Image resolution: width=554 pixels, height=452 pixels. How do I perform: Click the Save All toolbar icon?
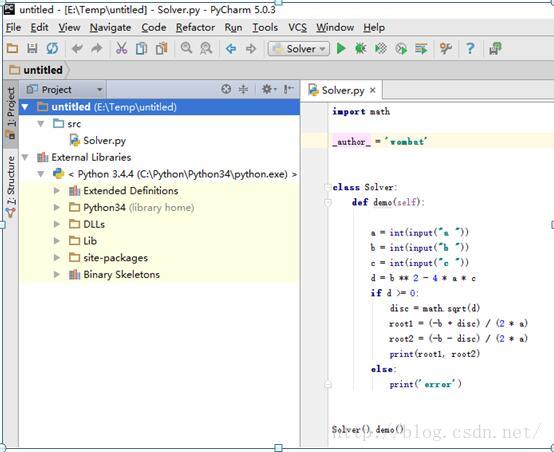[32, 48]
